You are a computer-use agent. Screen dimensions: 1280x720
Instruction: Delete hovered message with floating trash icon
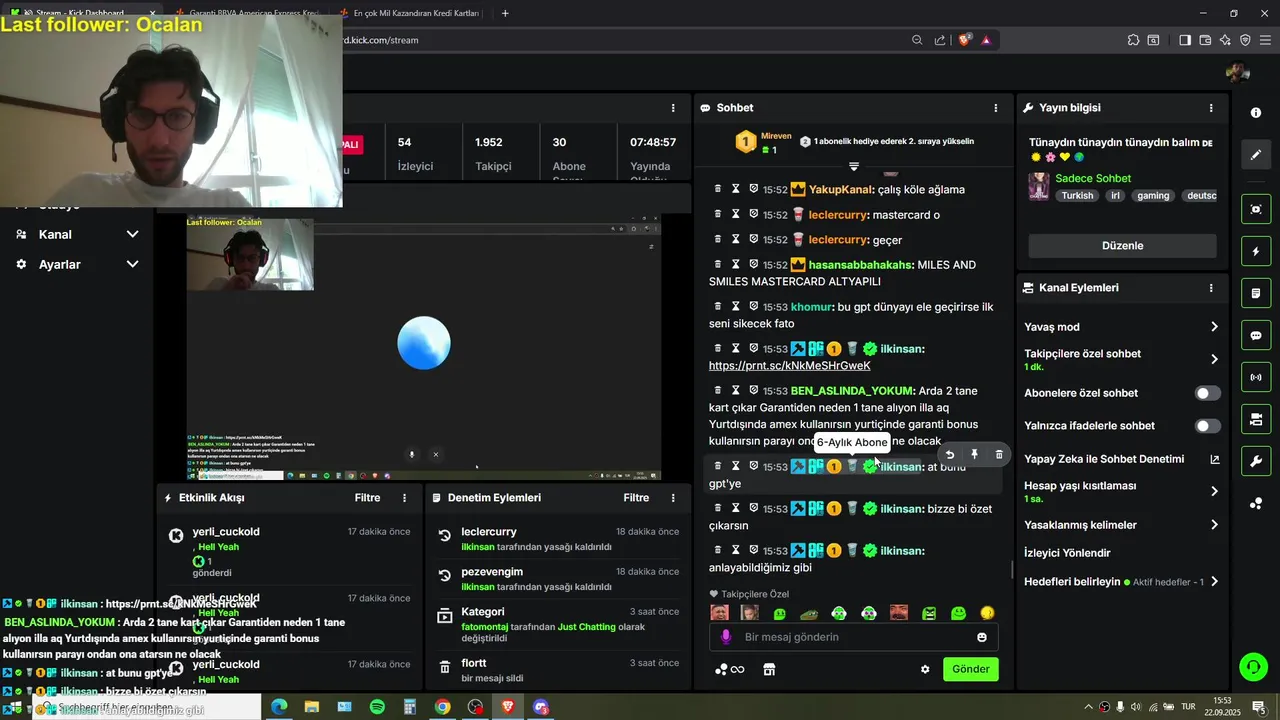pos(999,455)
